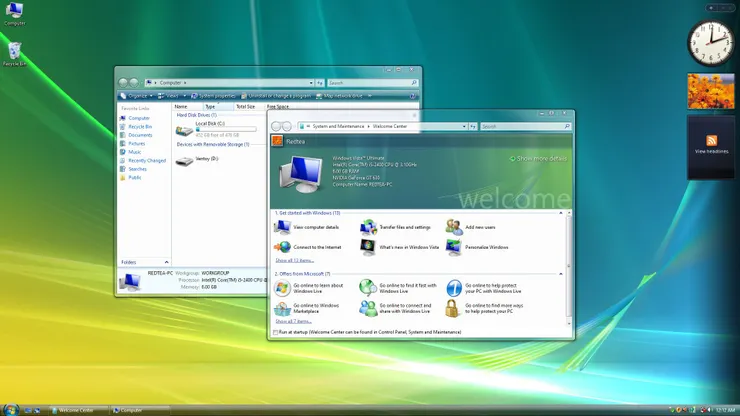Open find more ways to protect PC
This screenshot has height=416, width=740.
pos(485,308)
